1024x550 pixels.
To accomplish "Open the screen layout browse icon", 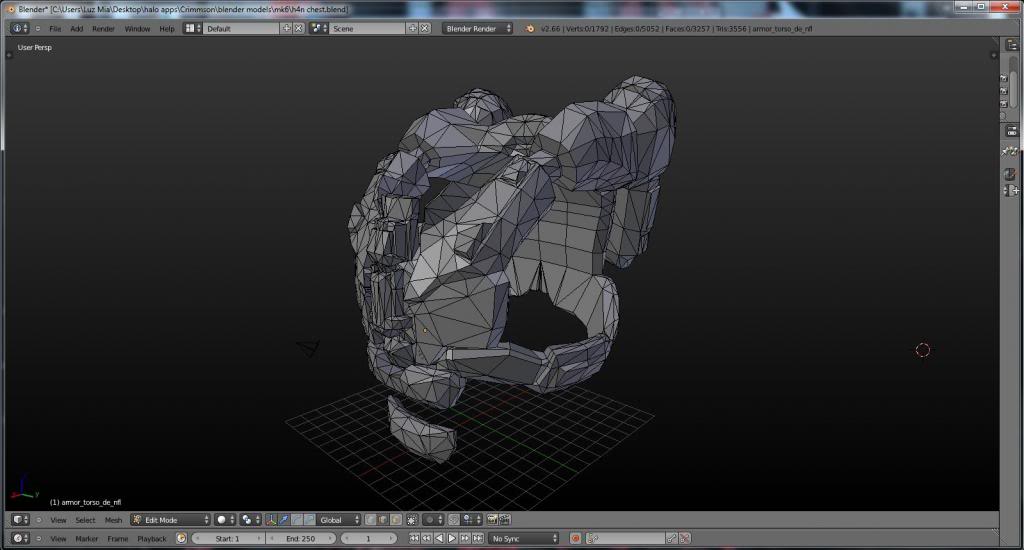I will (192, 29).
